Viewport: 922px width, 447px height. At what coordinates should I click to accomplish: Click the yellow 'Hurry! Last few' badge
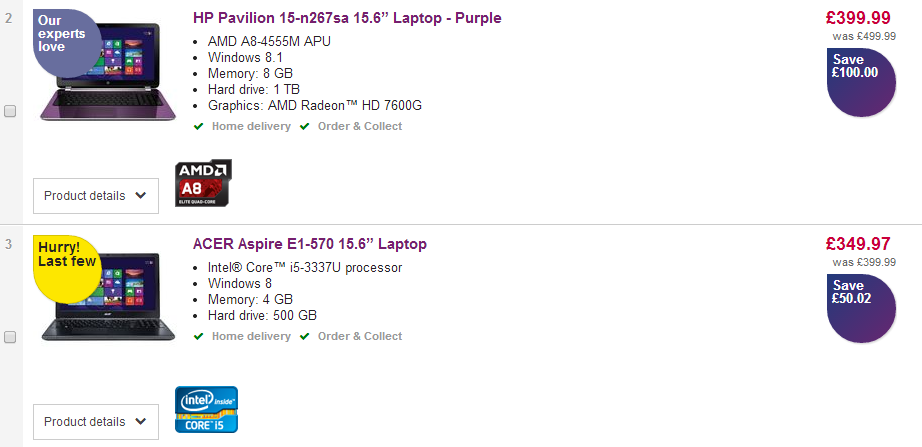click(x=66, y=269)
